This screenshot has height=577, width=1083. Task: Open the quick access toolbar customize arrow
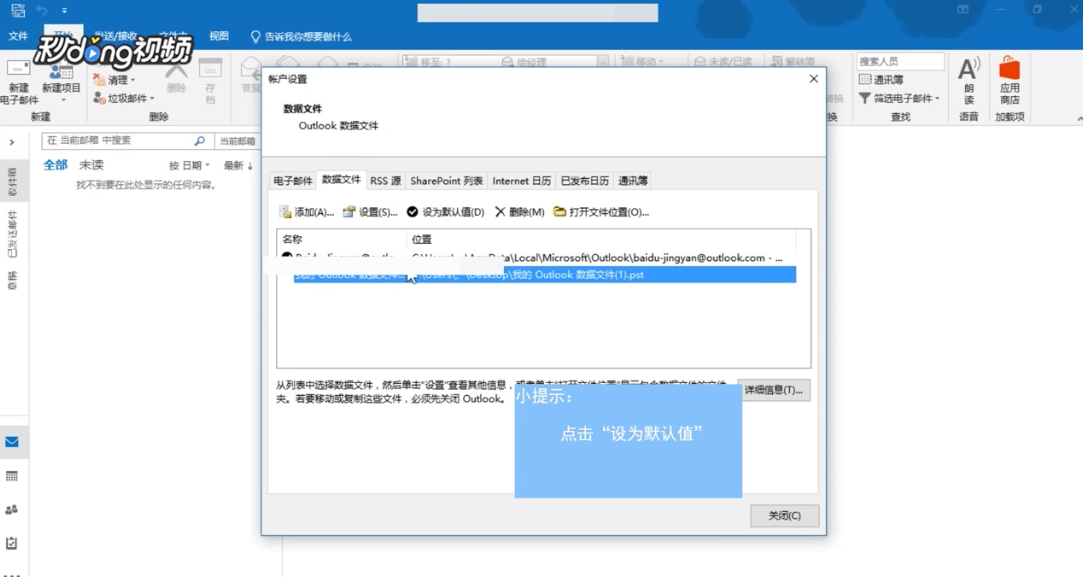(64, 10)
